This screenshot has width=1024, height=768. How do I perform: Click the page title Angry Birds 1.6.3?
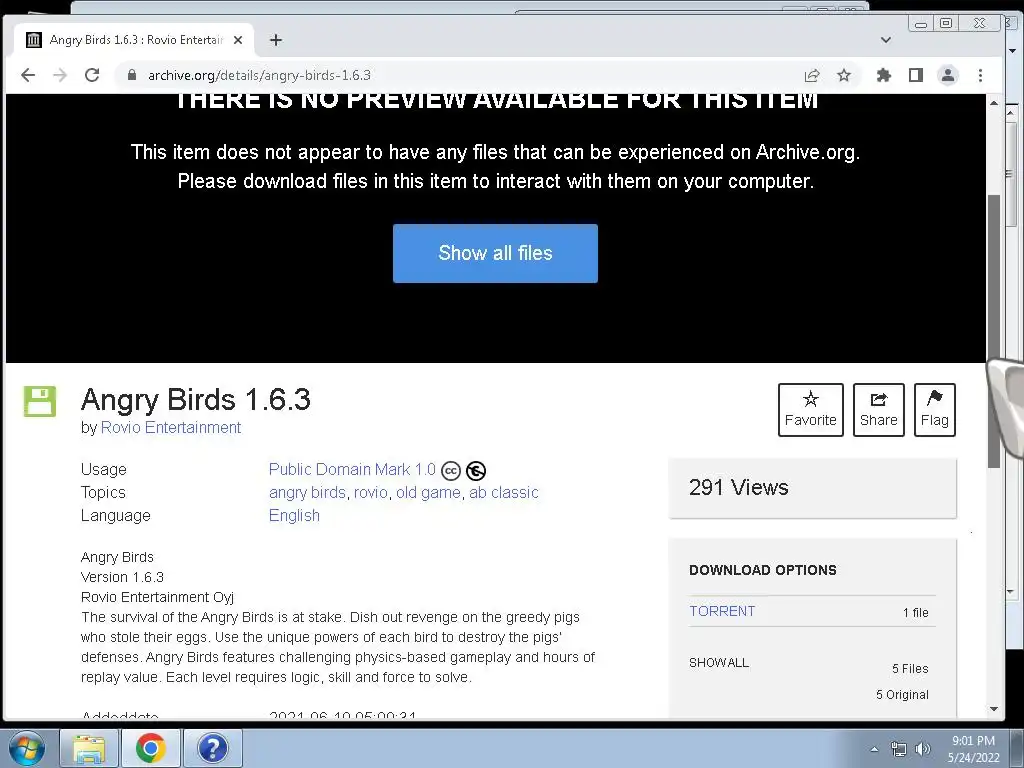tap(195, 400)
